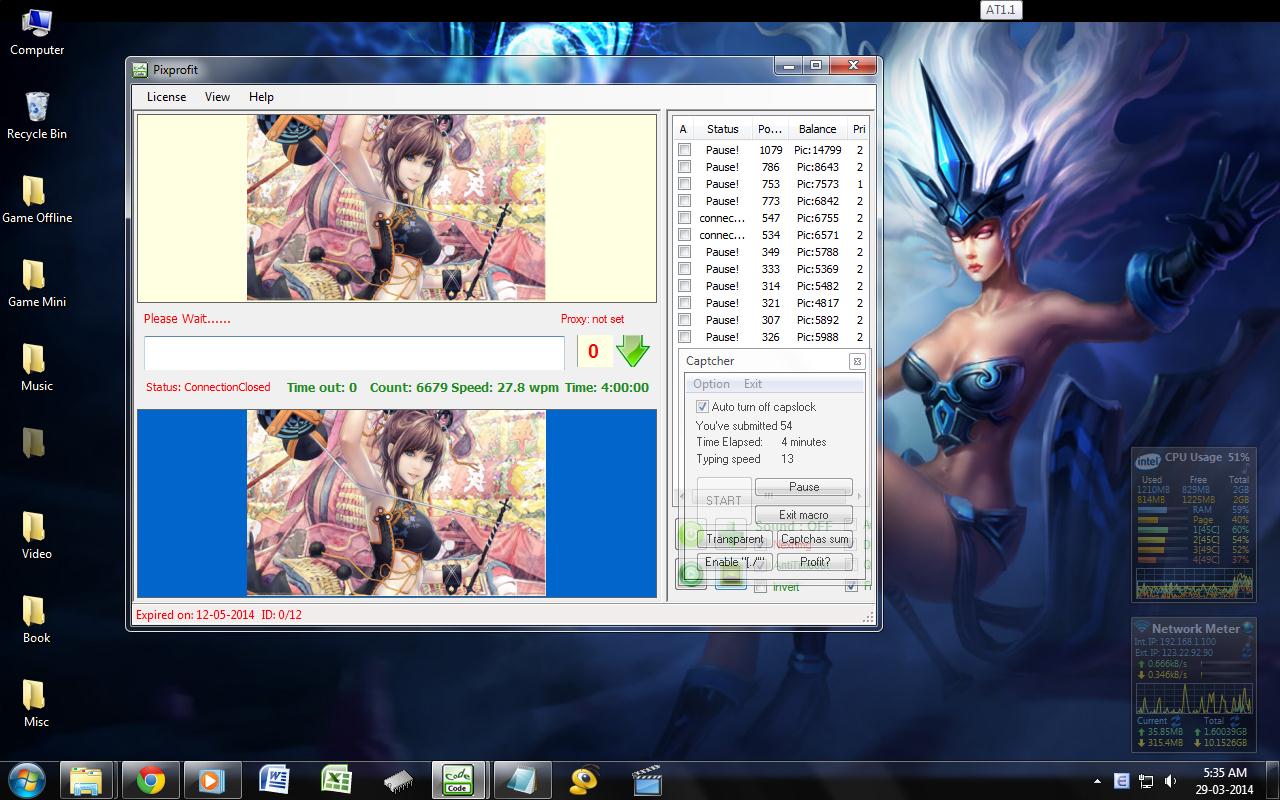Select the Game Mini folder icon
The width and height of the screenshot is (1280, 800).
click(37, 283)
